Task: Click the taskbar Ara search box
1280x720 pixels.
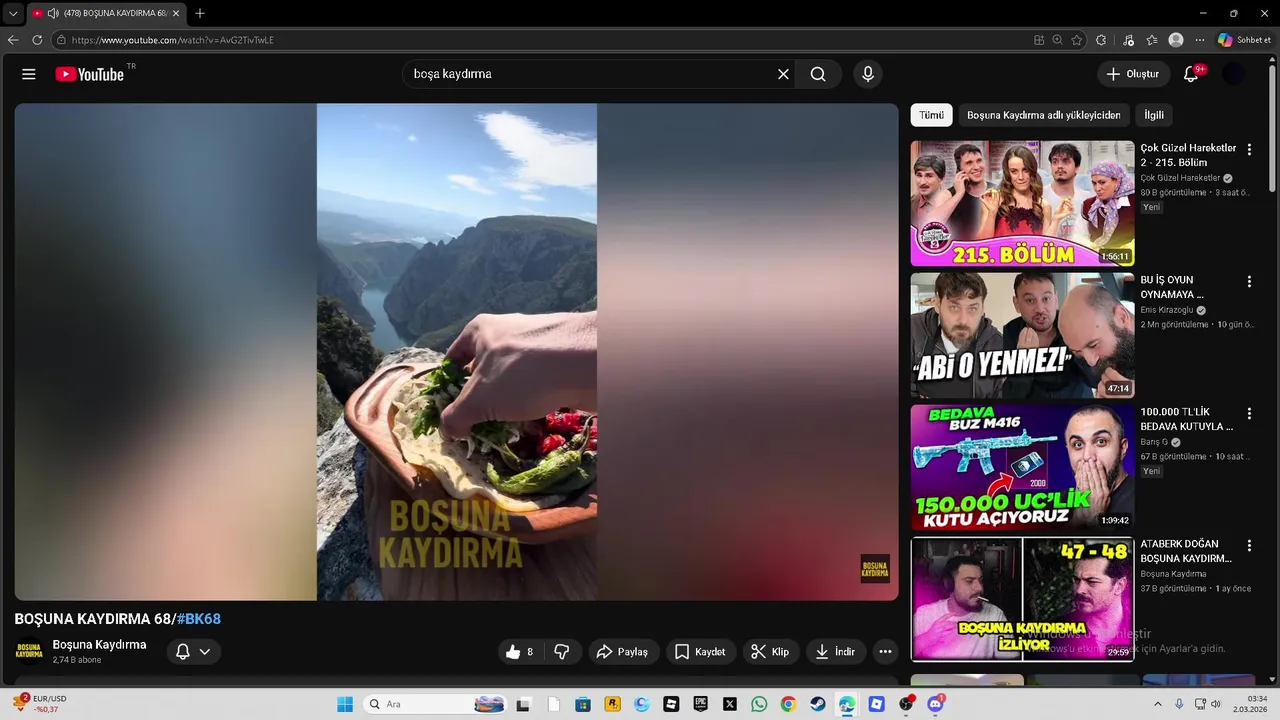Action: tap(435, 704)
